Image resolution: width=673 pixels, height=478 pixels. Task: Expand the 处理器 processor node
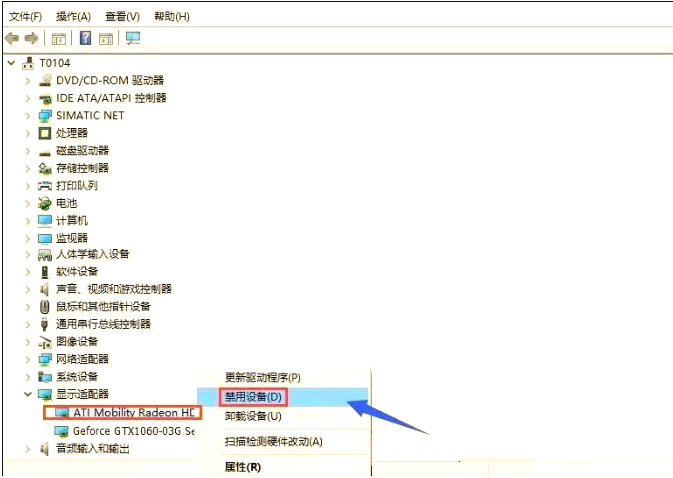[x=28, y=133]
